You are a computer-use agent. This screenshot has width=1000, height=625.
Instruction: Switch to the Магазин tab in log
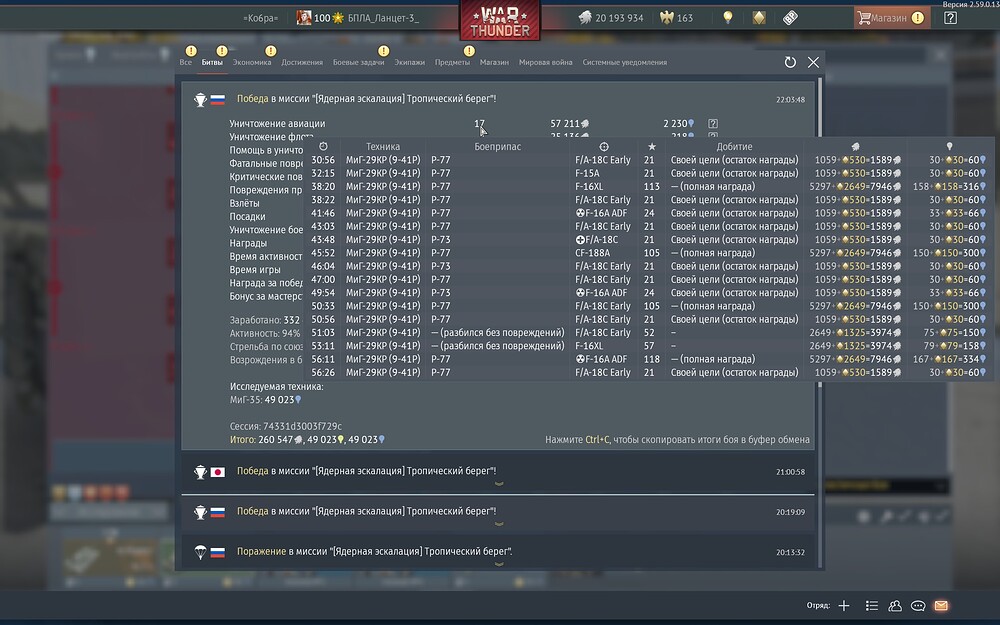(494, 62)
